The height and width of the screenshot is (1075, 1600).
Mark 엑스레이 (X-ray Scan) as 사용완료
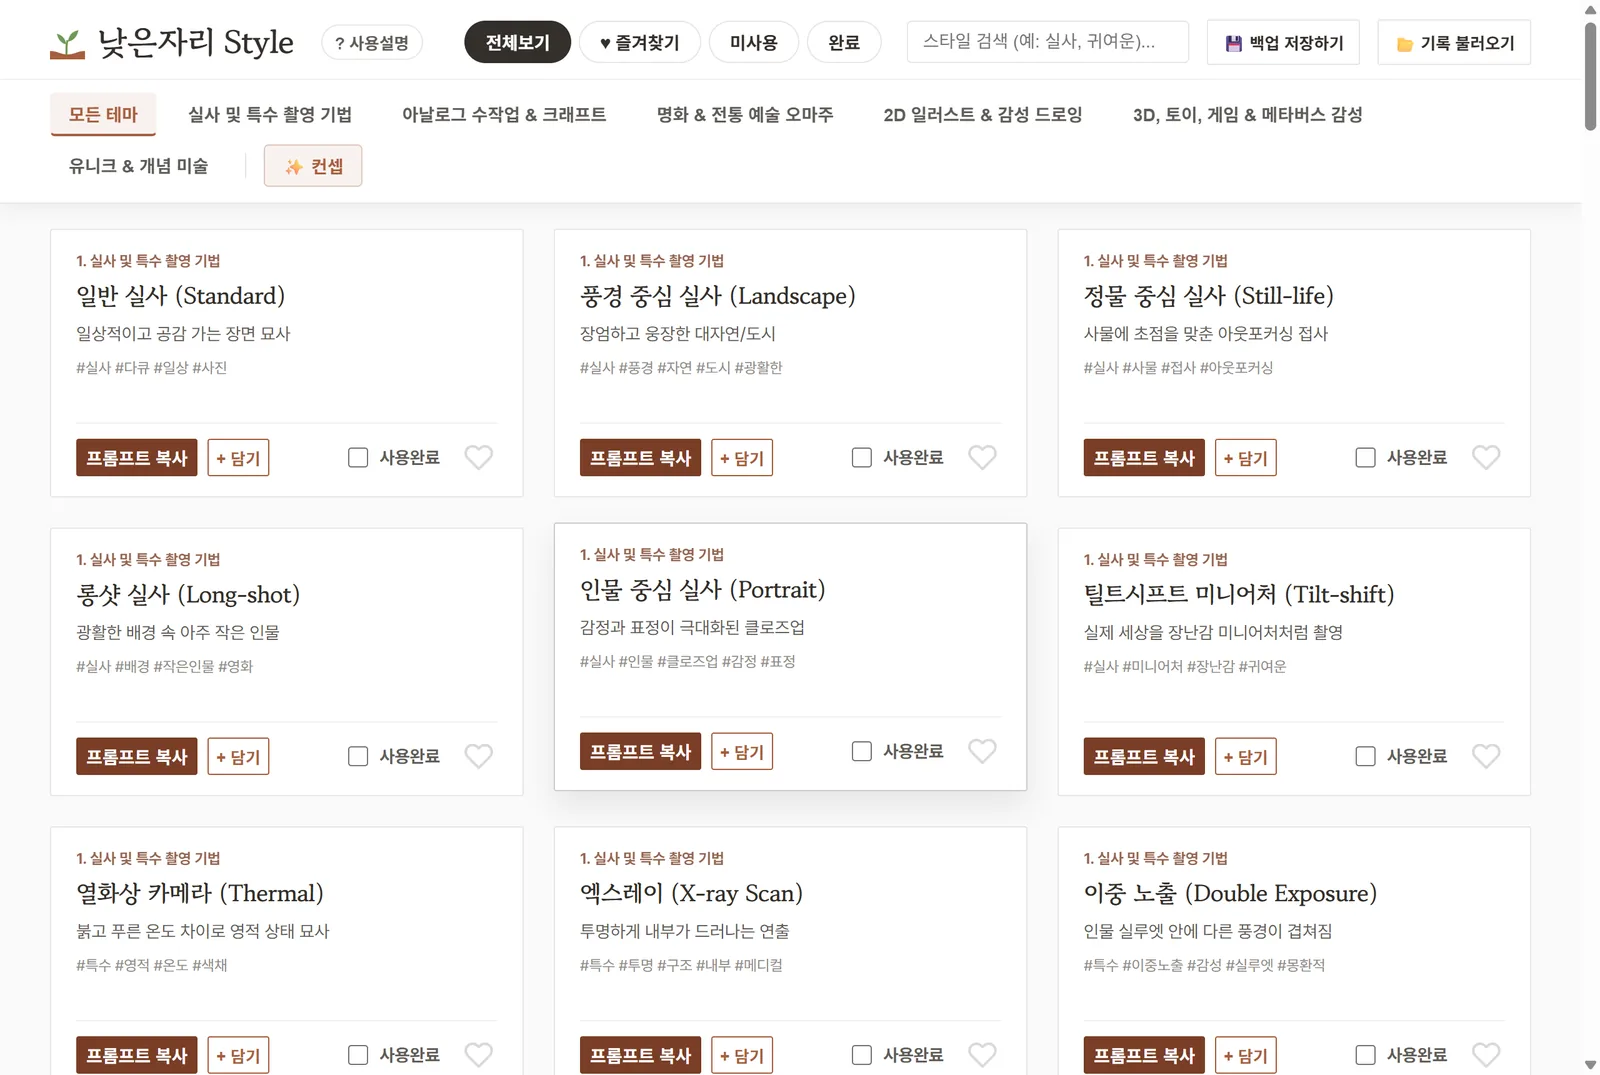862,1055
